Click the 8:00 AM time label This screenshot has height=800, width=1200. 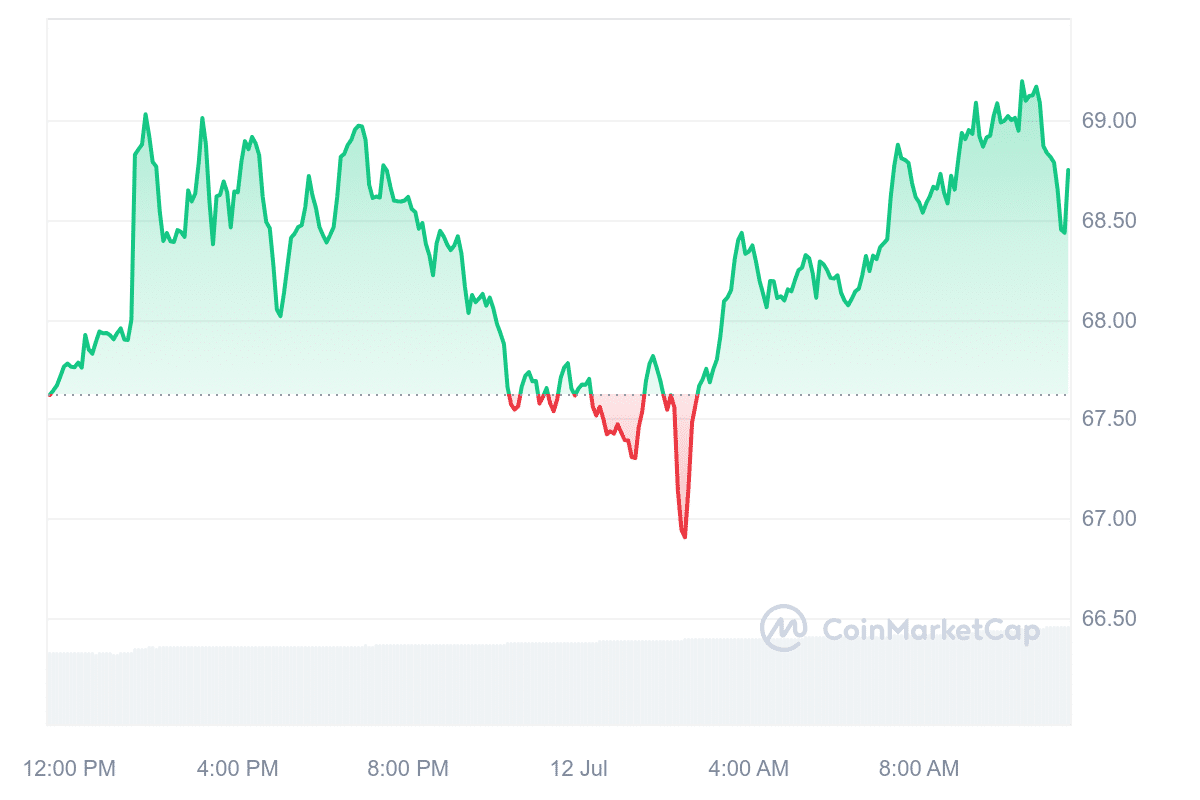pyautogui.click(x=918, y=768)
